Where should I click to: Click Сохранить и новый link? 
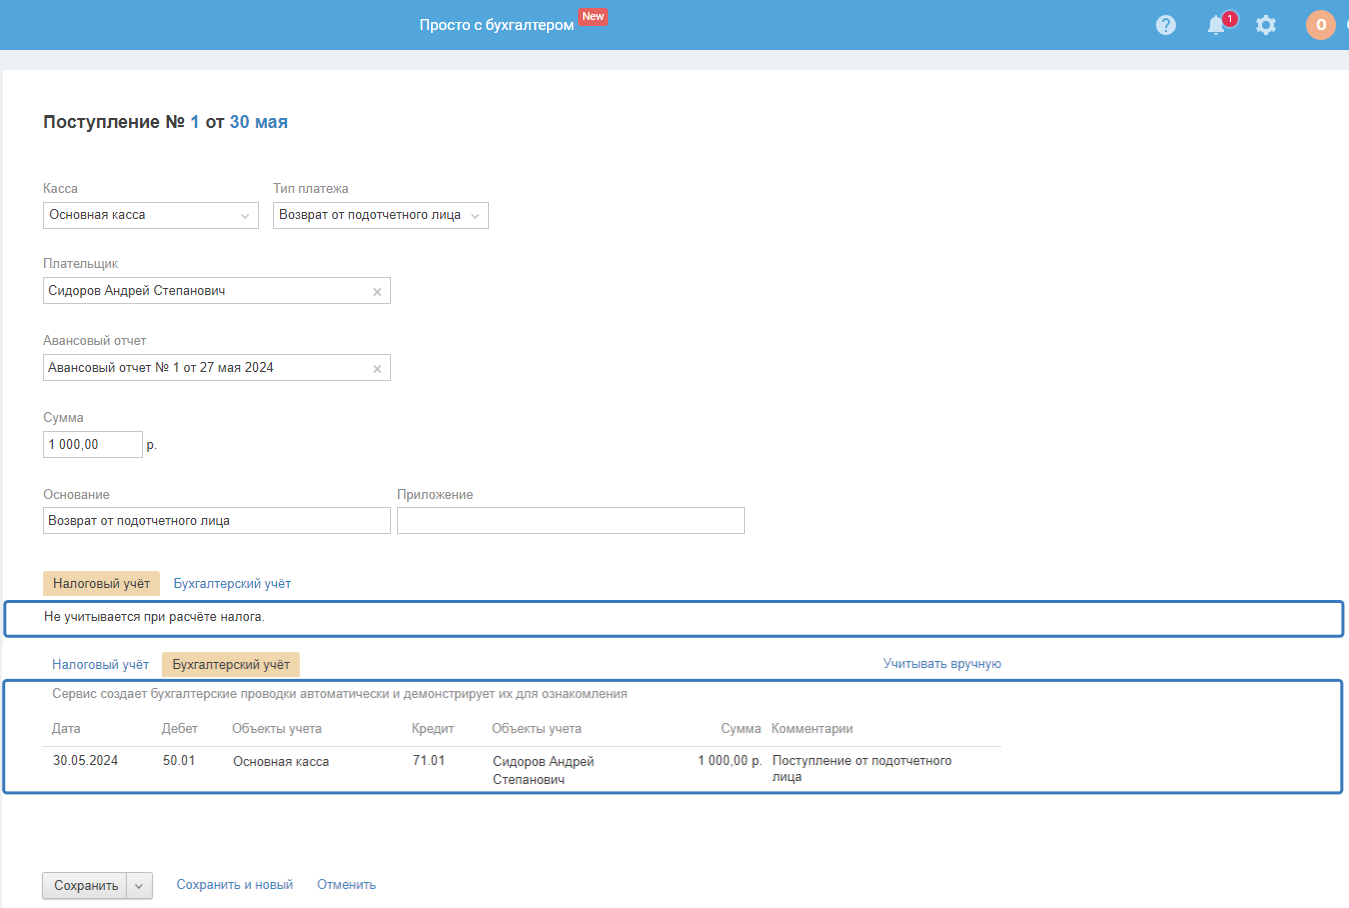click(234, 885)
